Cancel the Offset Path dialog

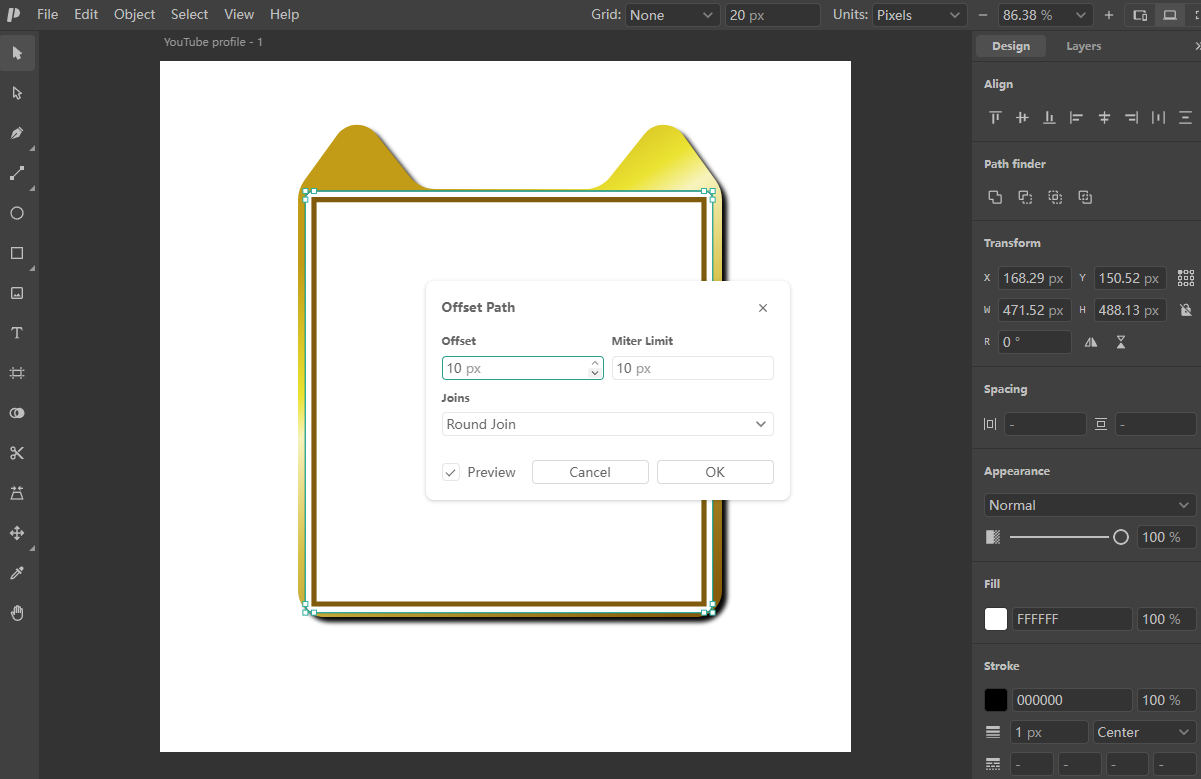click(590, 472)
